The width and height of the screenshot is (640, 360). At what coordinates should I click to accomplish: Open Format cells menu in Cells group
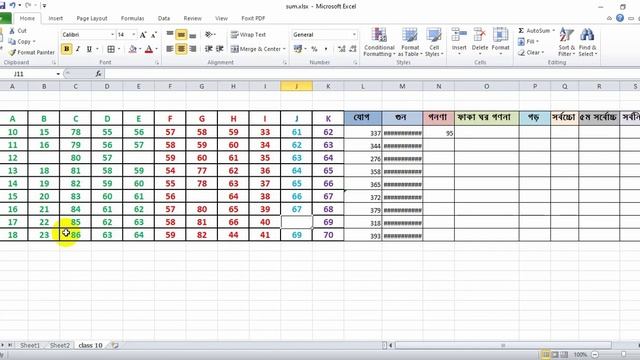tap(500, 42)
